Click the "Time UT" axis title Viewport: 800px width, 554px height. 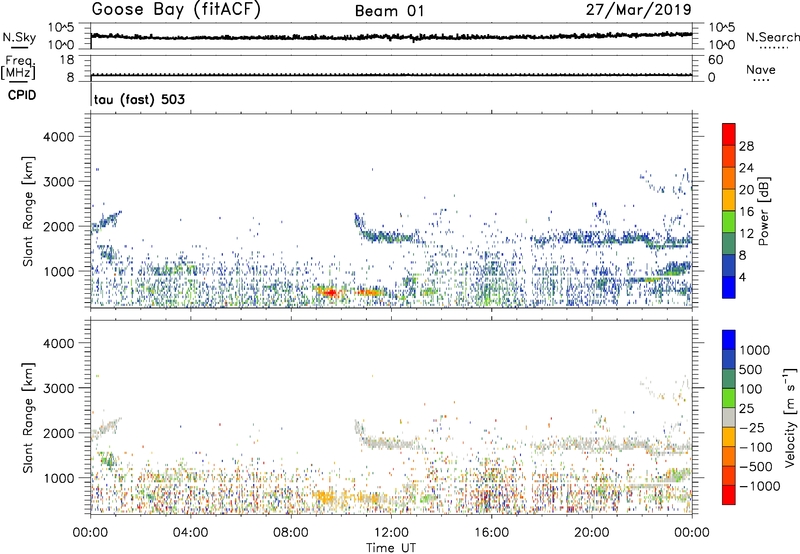(x=391, y=548)
